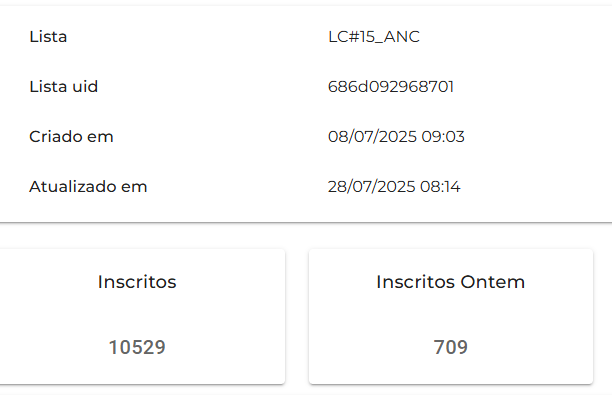Click the divider line below Atualizado em row

tap(306, 222)
